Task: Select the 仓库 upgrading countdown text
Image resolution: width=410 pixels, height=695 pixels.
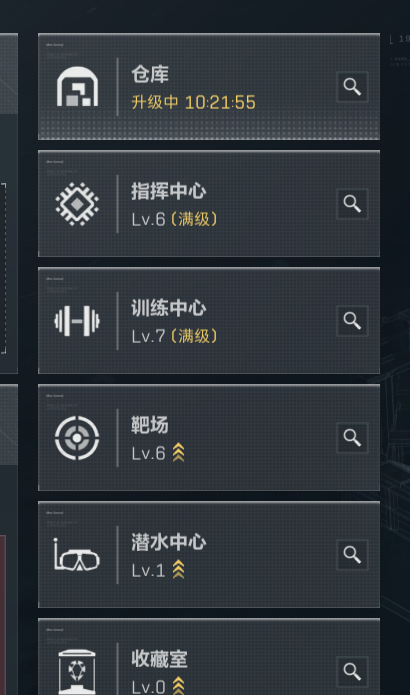Action: [193, 102]
